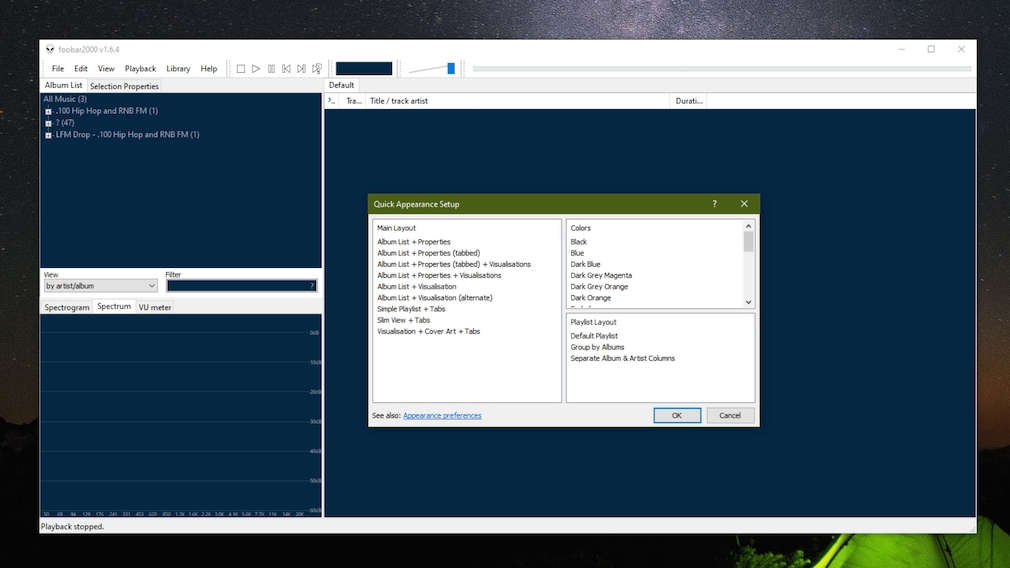
Task: Open the Help menu
Action: coord(209,68)
